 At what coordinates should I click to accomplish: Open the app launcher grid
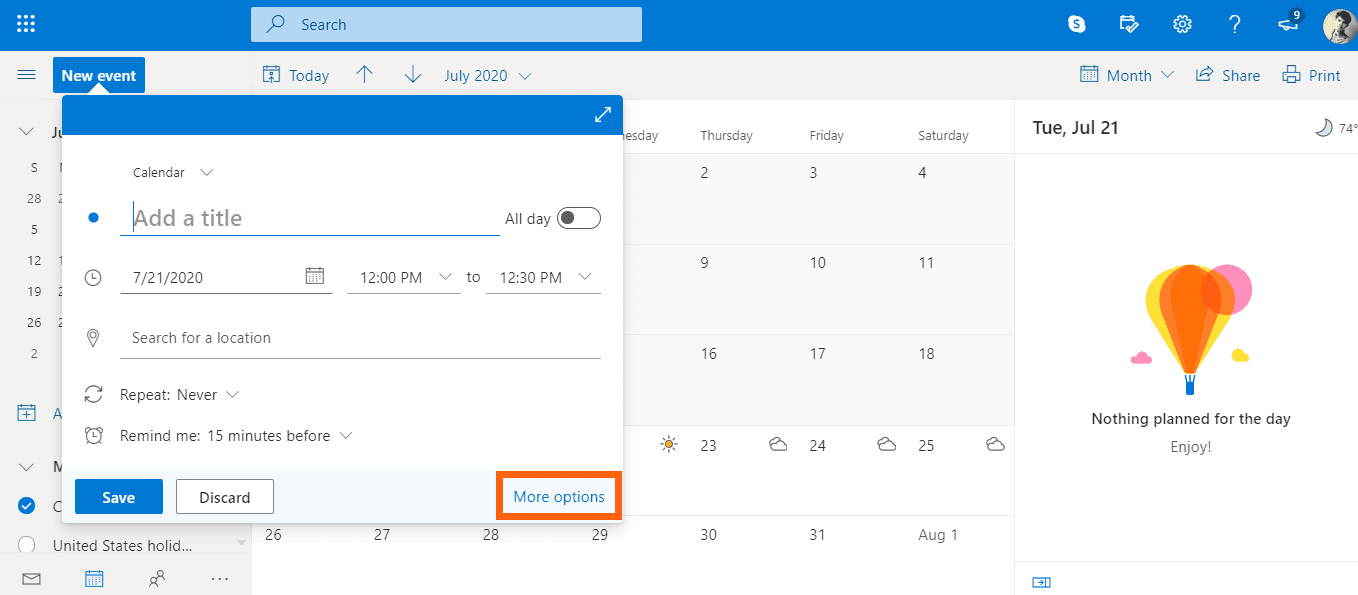[25, 23]
